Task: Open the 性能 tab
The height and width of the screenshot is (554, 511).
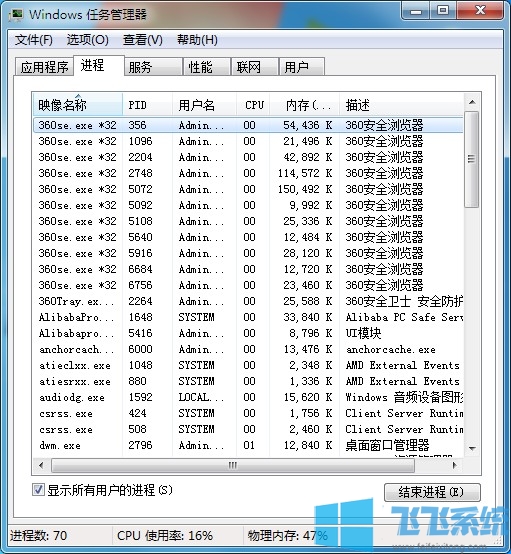Action: click(207, 67)
